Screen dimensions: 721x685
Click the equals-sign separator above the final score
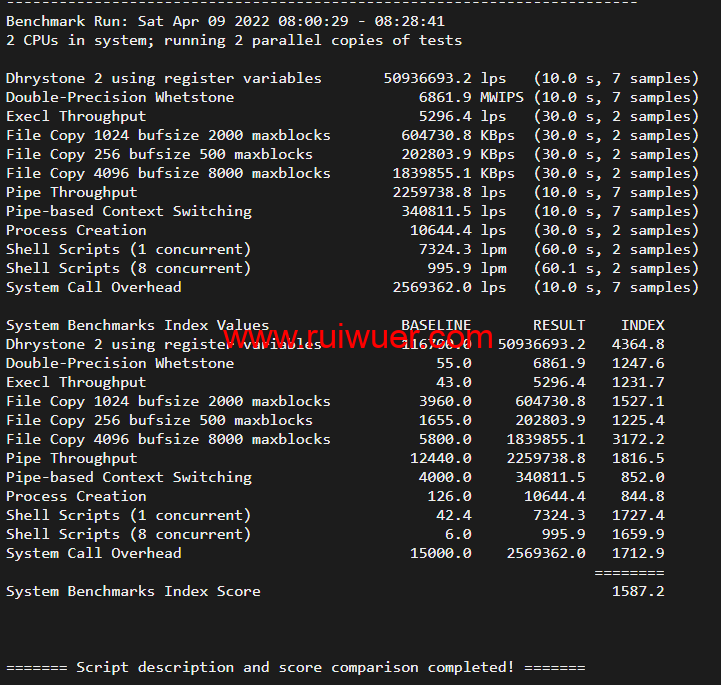click(629, 572)
